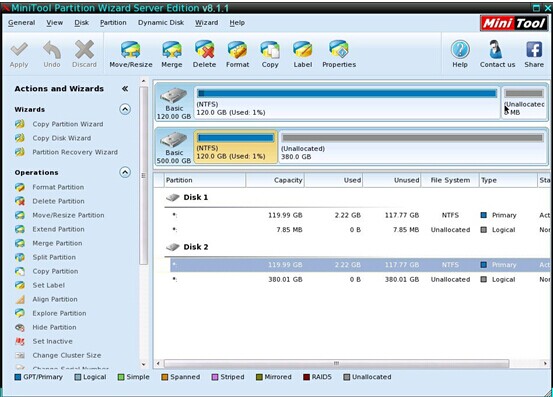Click the Facebook Share icon
The width and height of the screenshot is (553, 397).
point(534,50)
